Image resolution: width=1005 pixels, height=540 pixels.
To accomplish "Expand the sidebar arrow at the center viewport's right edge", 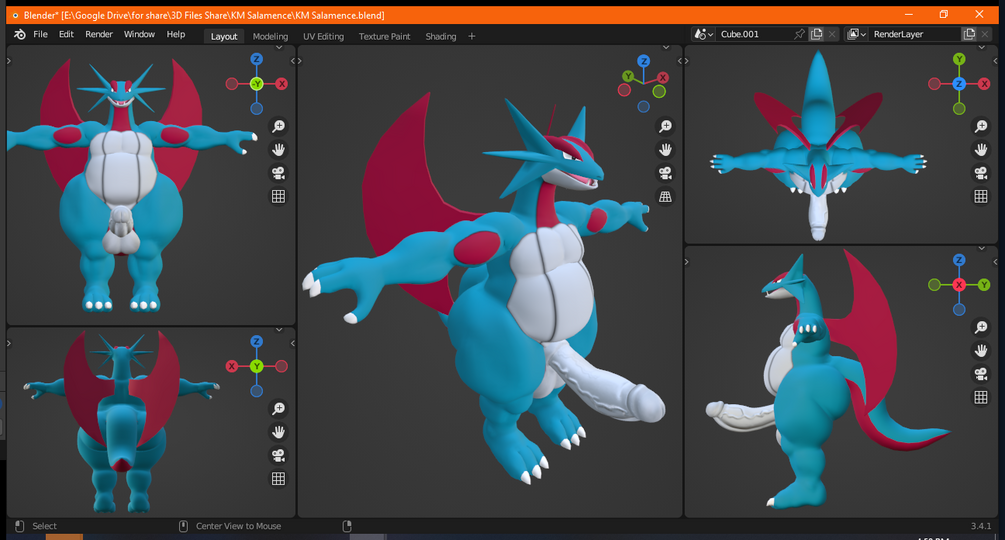I will click(x=679, y=61).
